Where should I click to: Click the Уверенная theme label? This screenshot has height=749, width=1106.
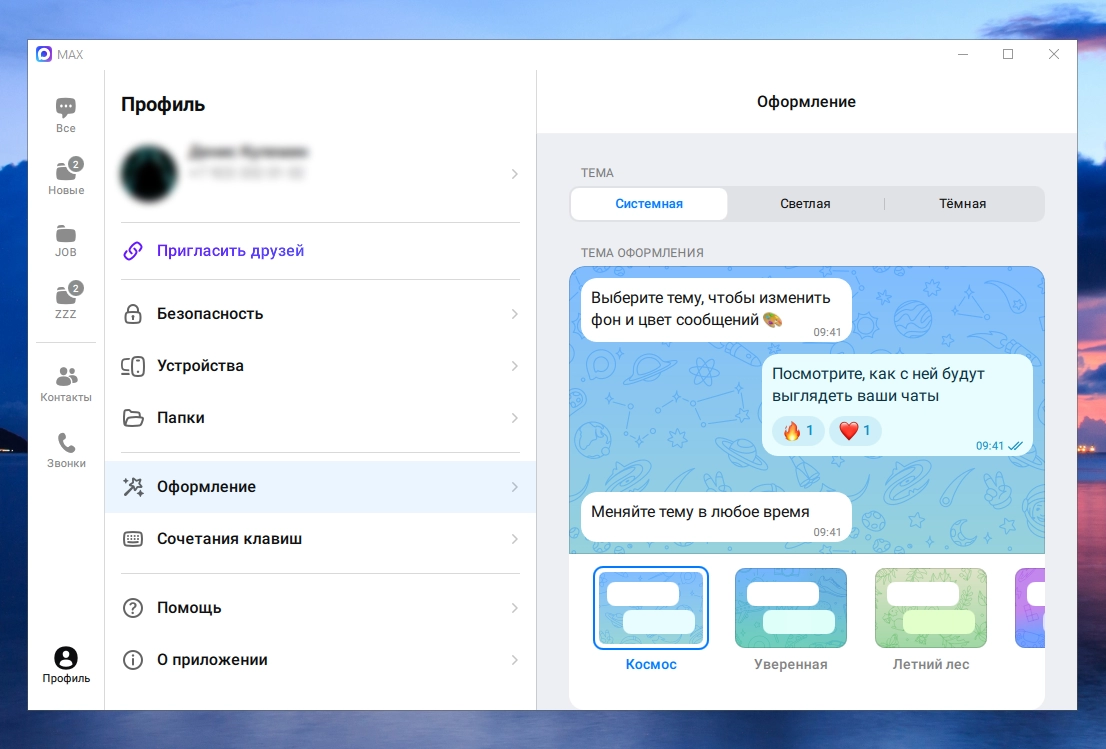pos(791,664)
